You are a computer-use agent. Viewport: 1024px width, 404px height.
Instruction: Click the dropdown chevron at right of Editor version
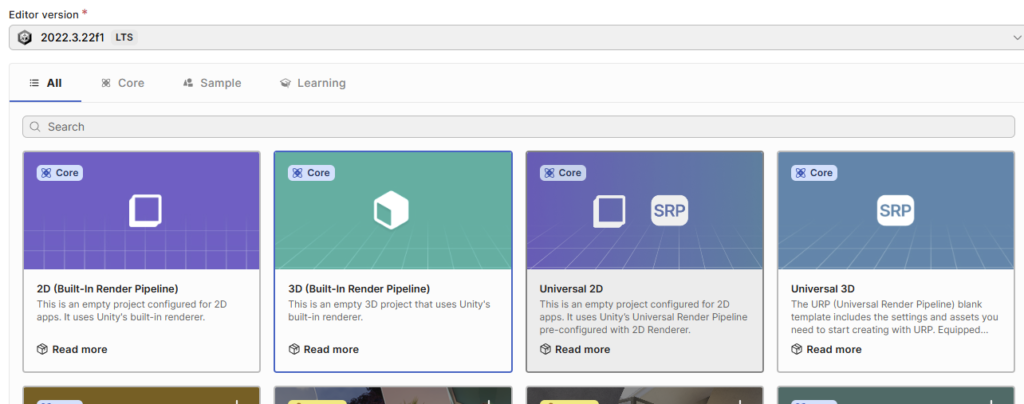click(x=1017, y=38)
